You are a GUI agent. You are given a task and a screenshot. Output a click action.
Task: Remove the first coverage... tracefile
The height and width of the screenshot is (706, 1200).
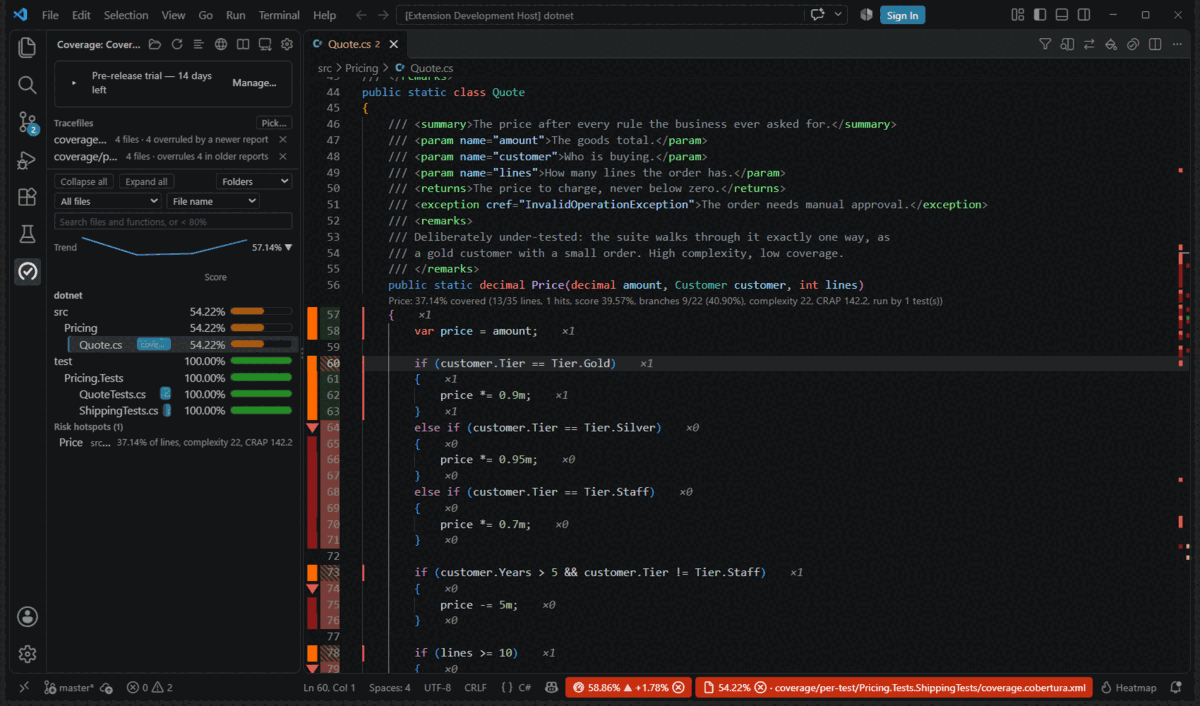pyautogui.click(x=283, y=140)
